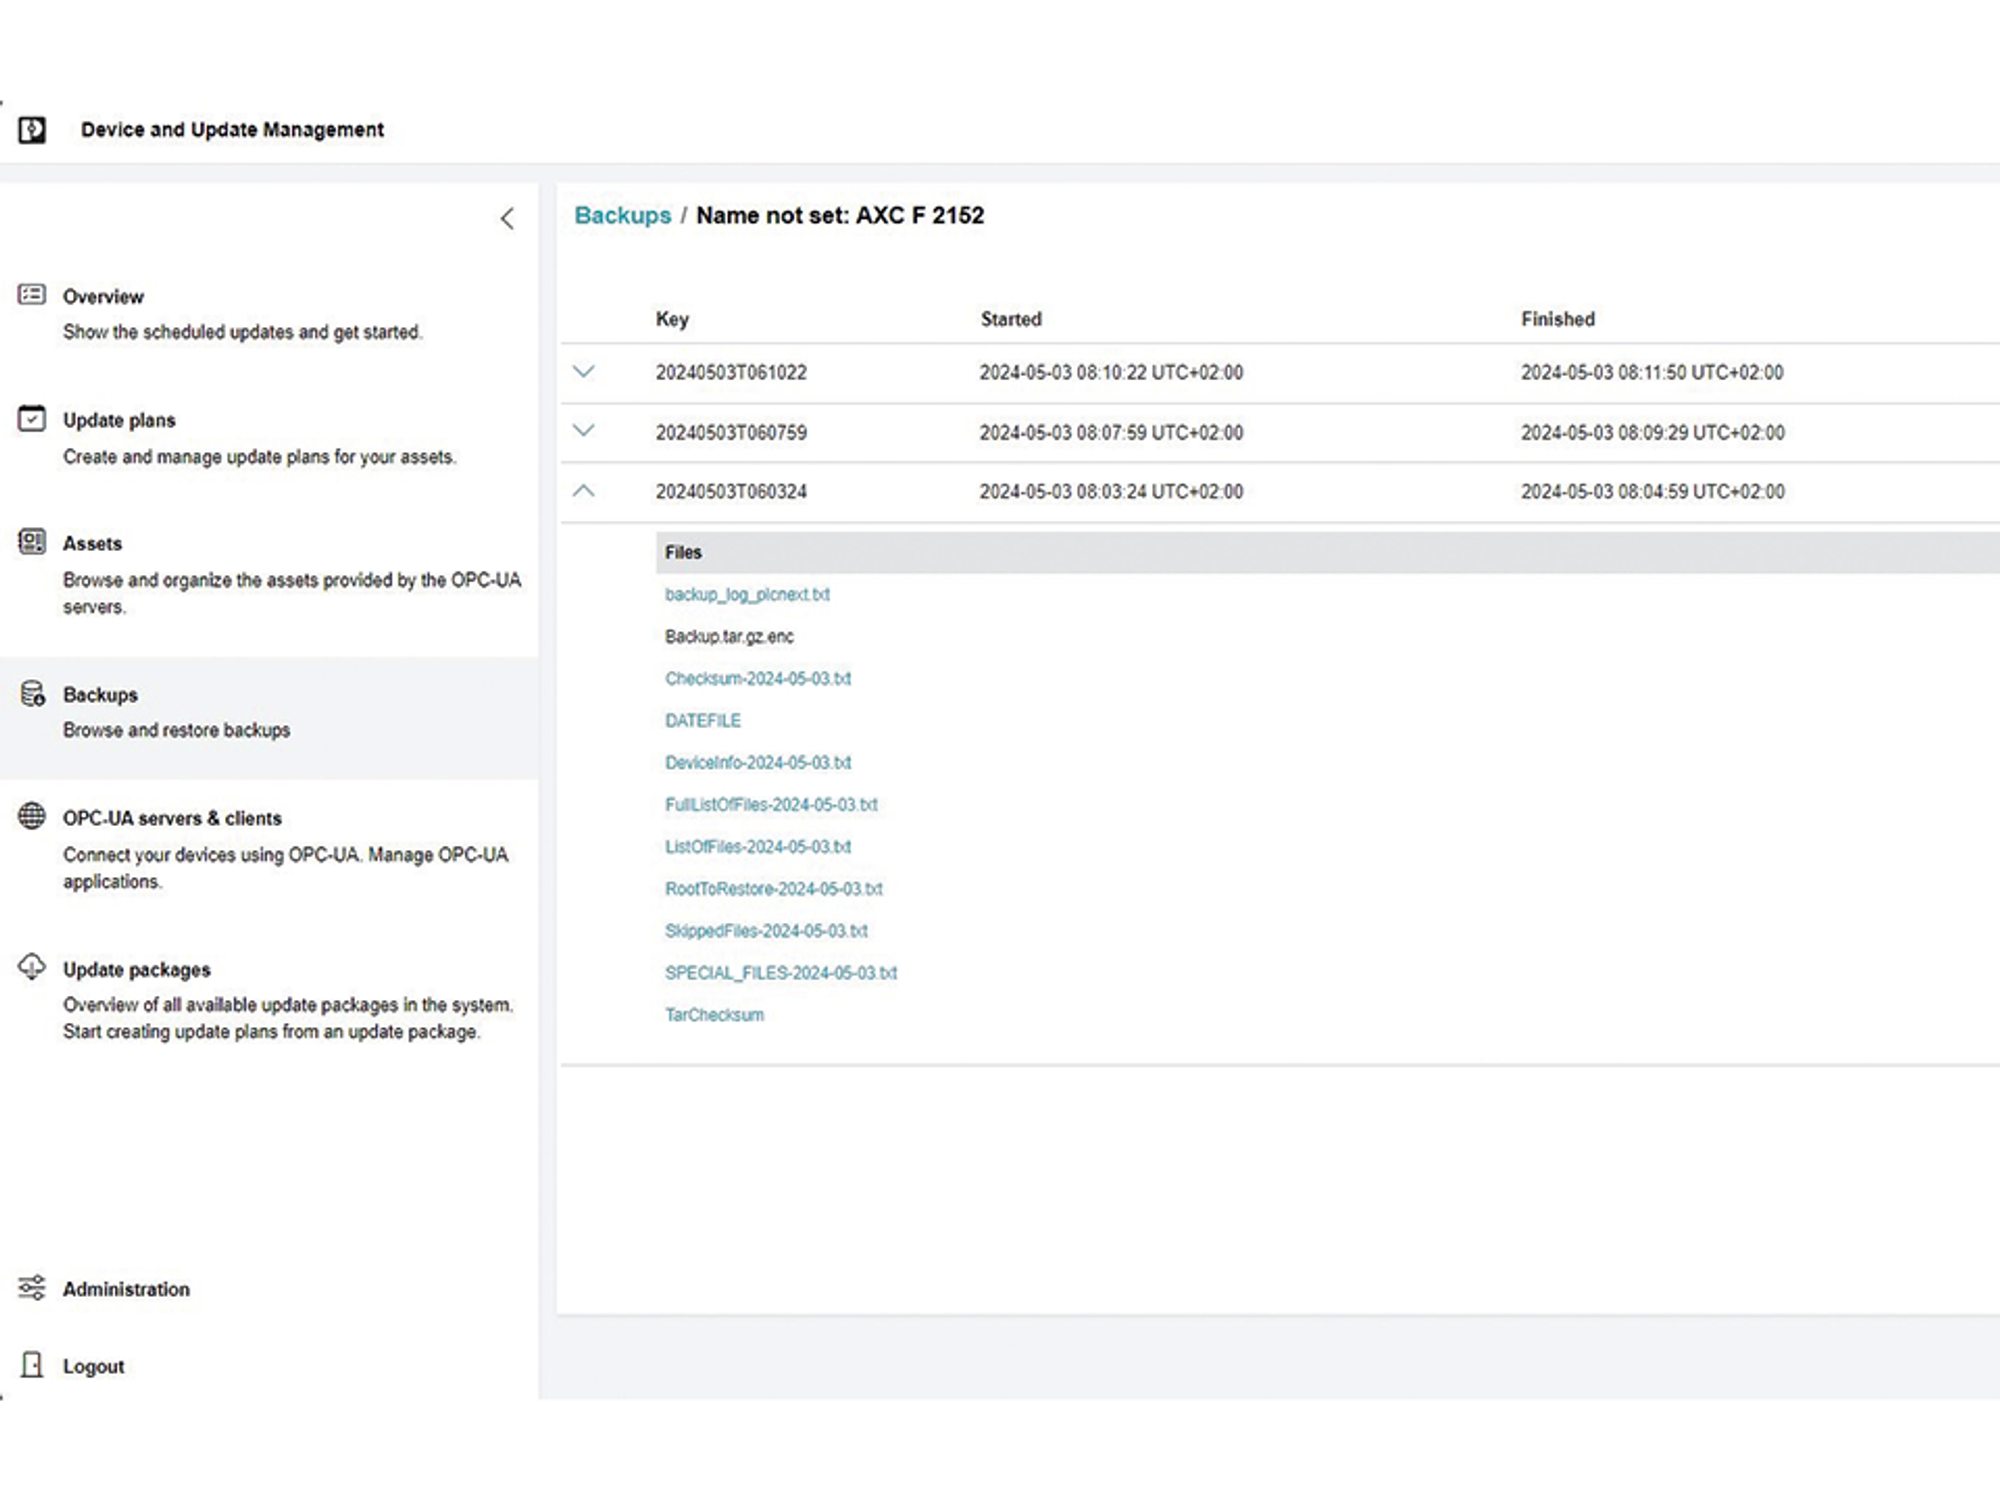Select the Backups menu entry
The height and width of the screenshot is (1500, 2000).
[100, 695]
